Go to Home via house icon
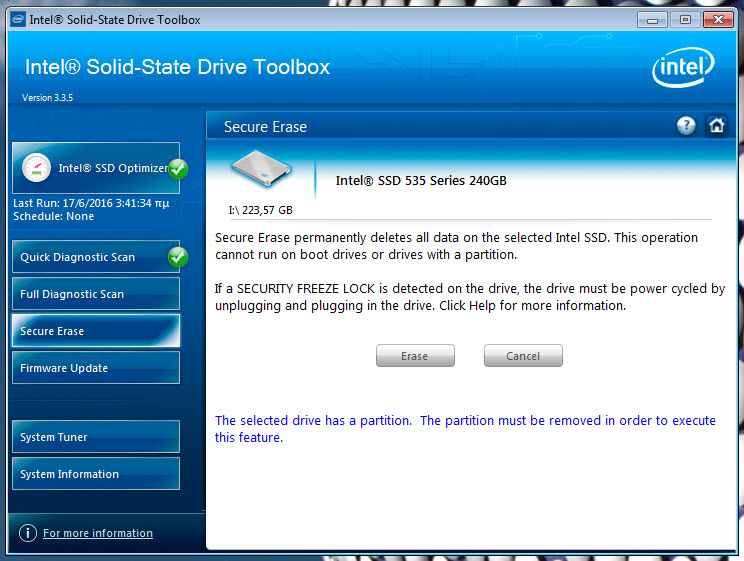This screenshot has width=744, height=561. (716, 126)
